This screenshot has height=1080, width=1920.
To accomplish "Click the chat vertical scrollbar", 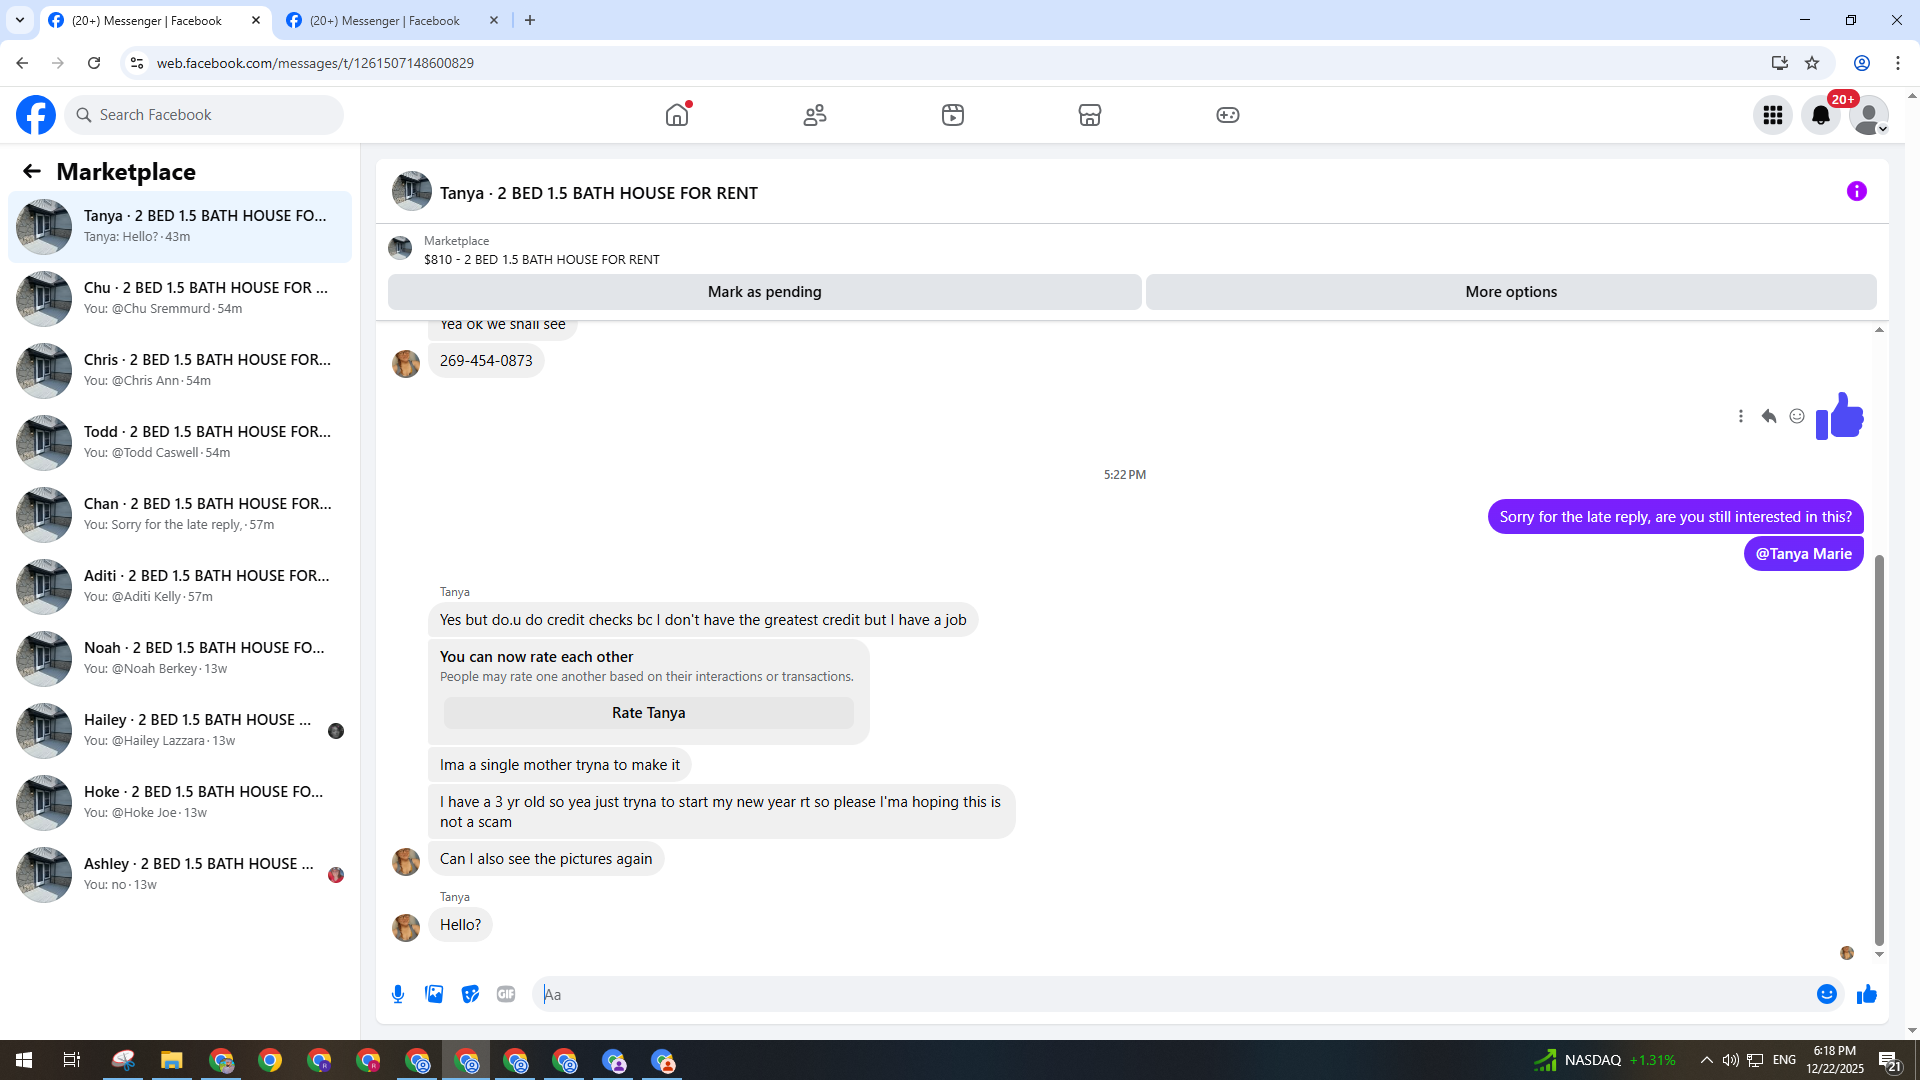I will 1878,750.
